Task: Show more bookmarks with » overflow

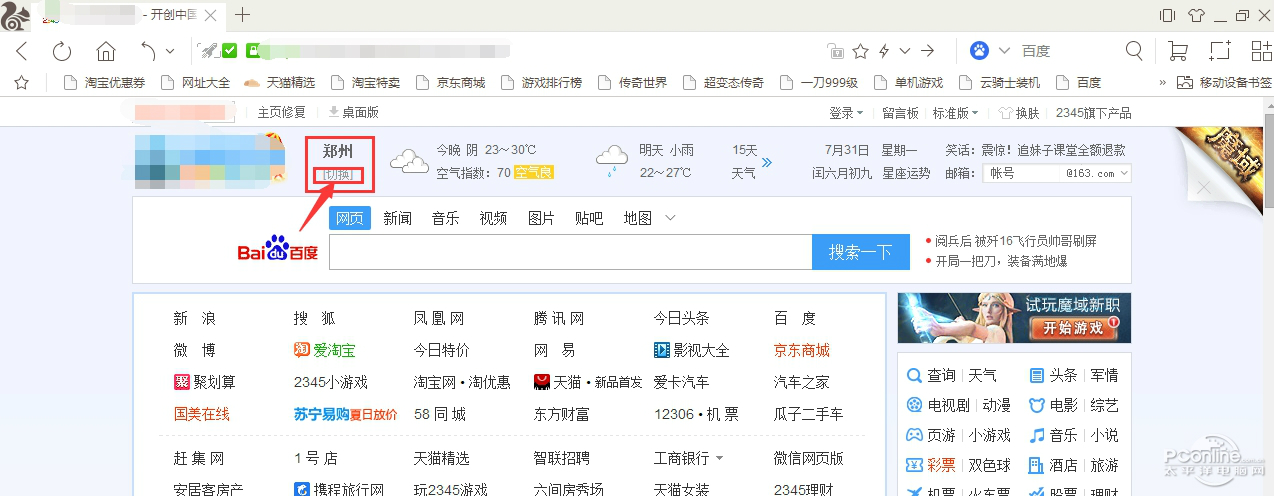Action: pos(1163,83)
